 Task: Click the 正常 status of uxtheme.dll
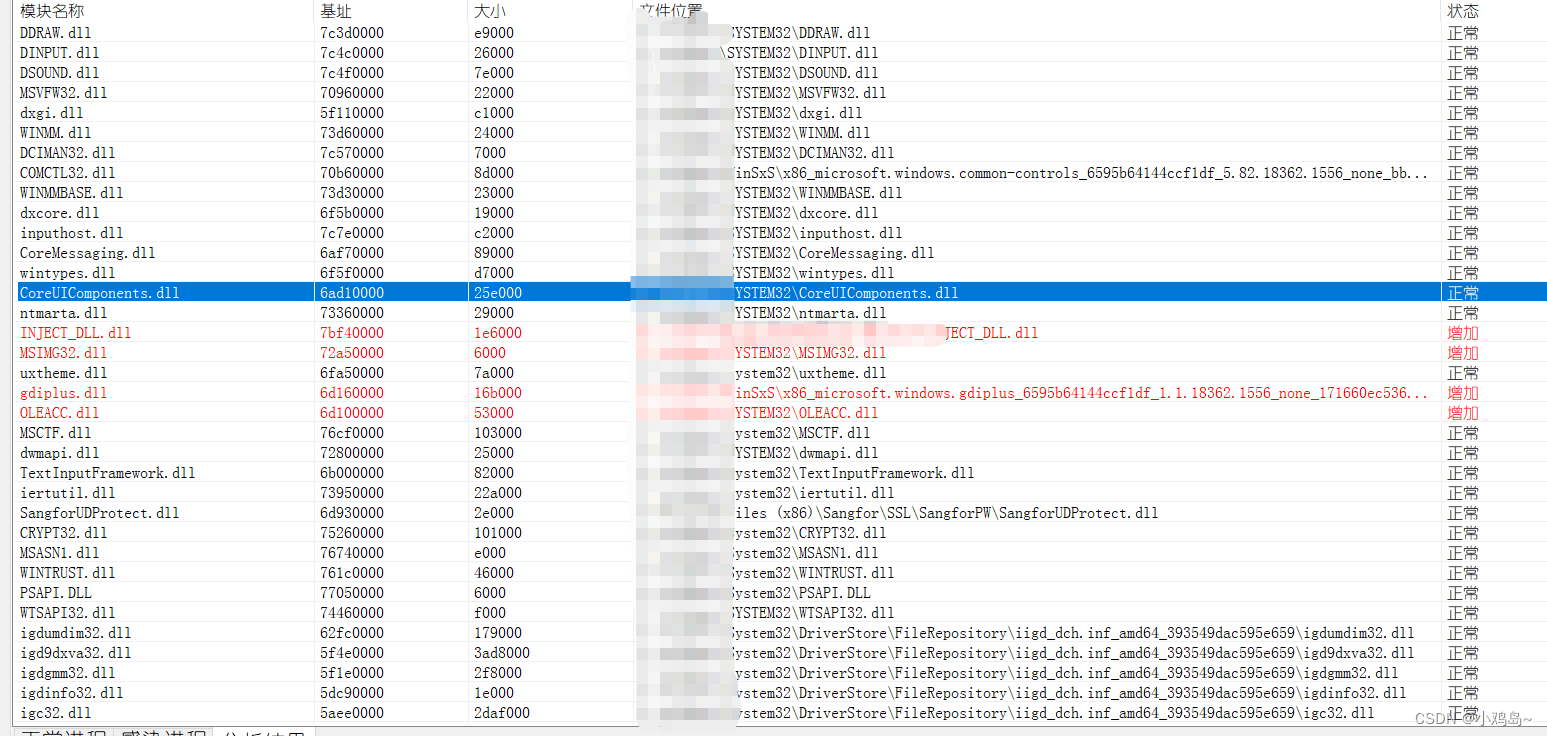[x=1463, y=372]
